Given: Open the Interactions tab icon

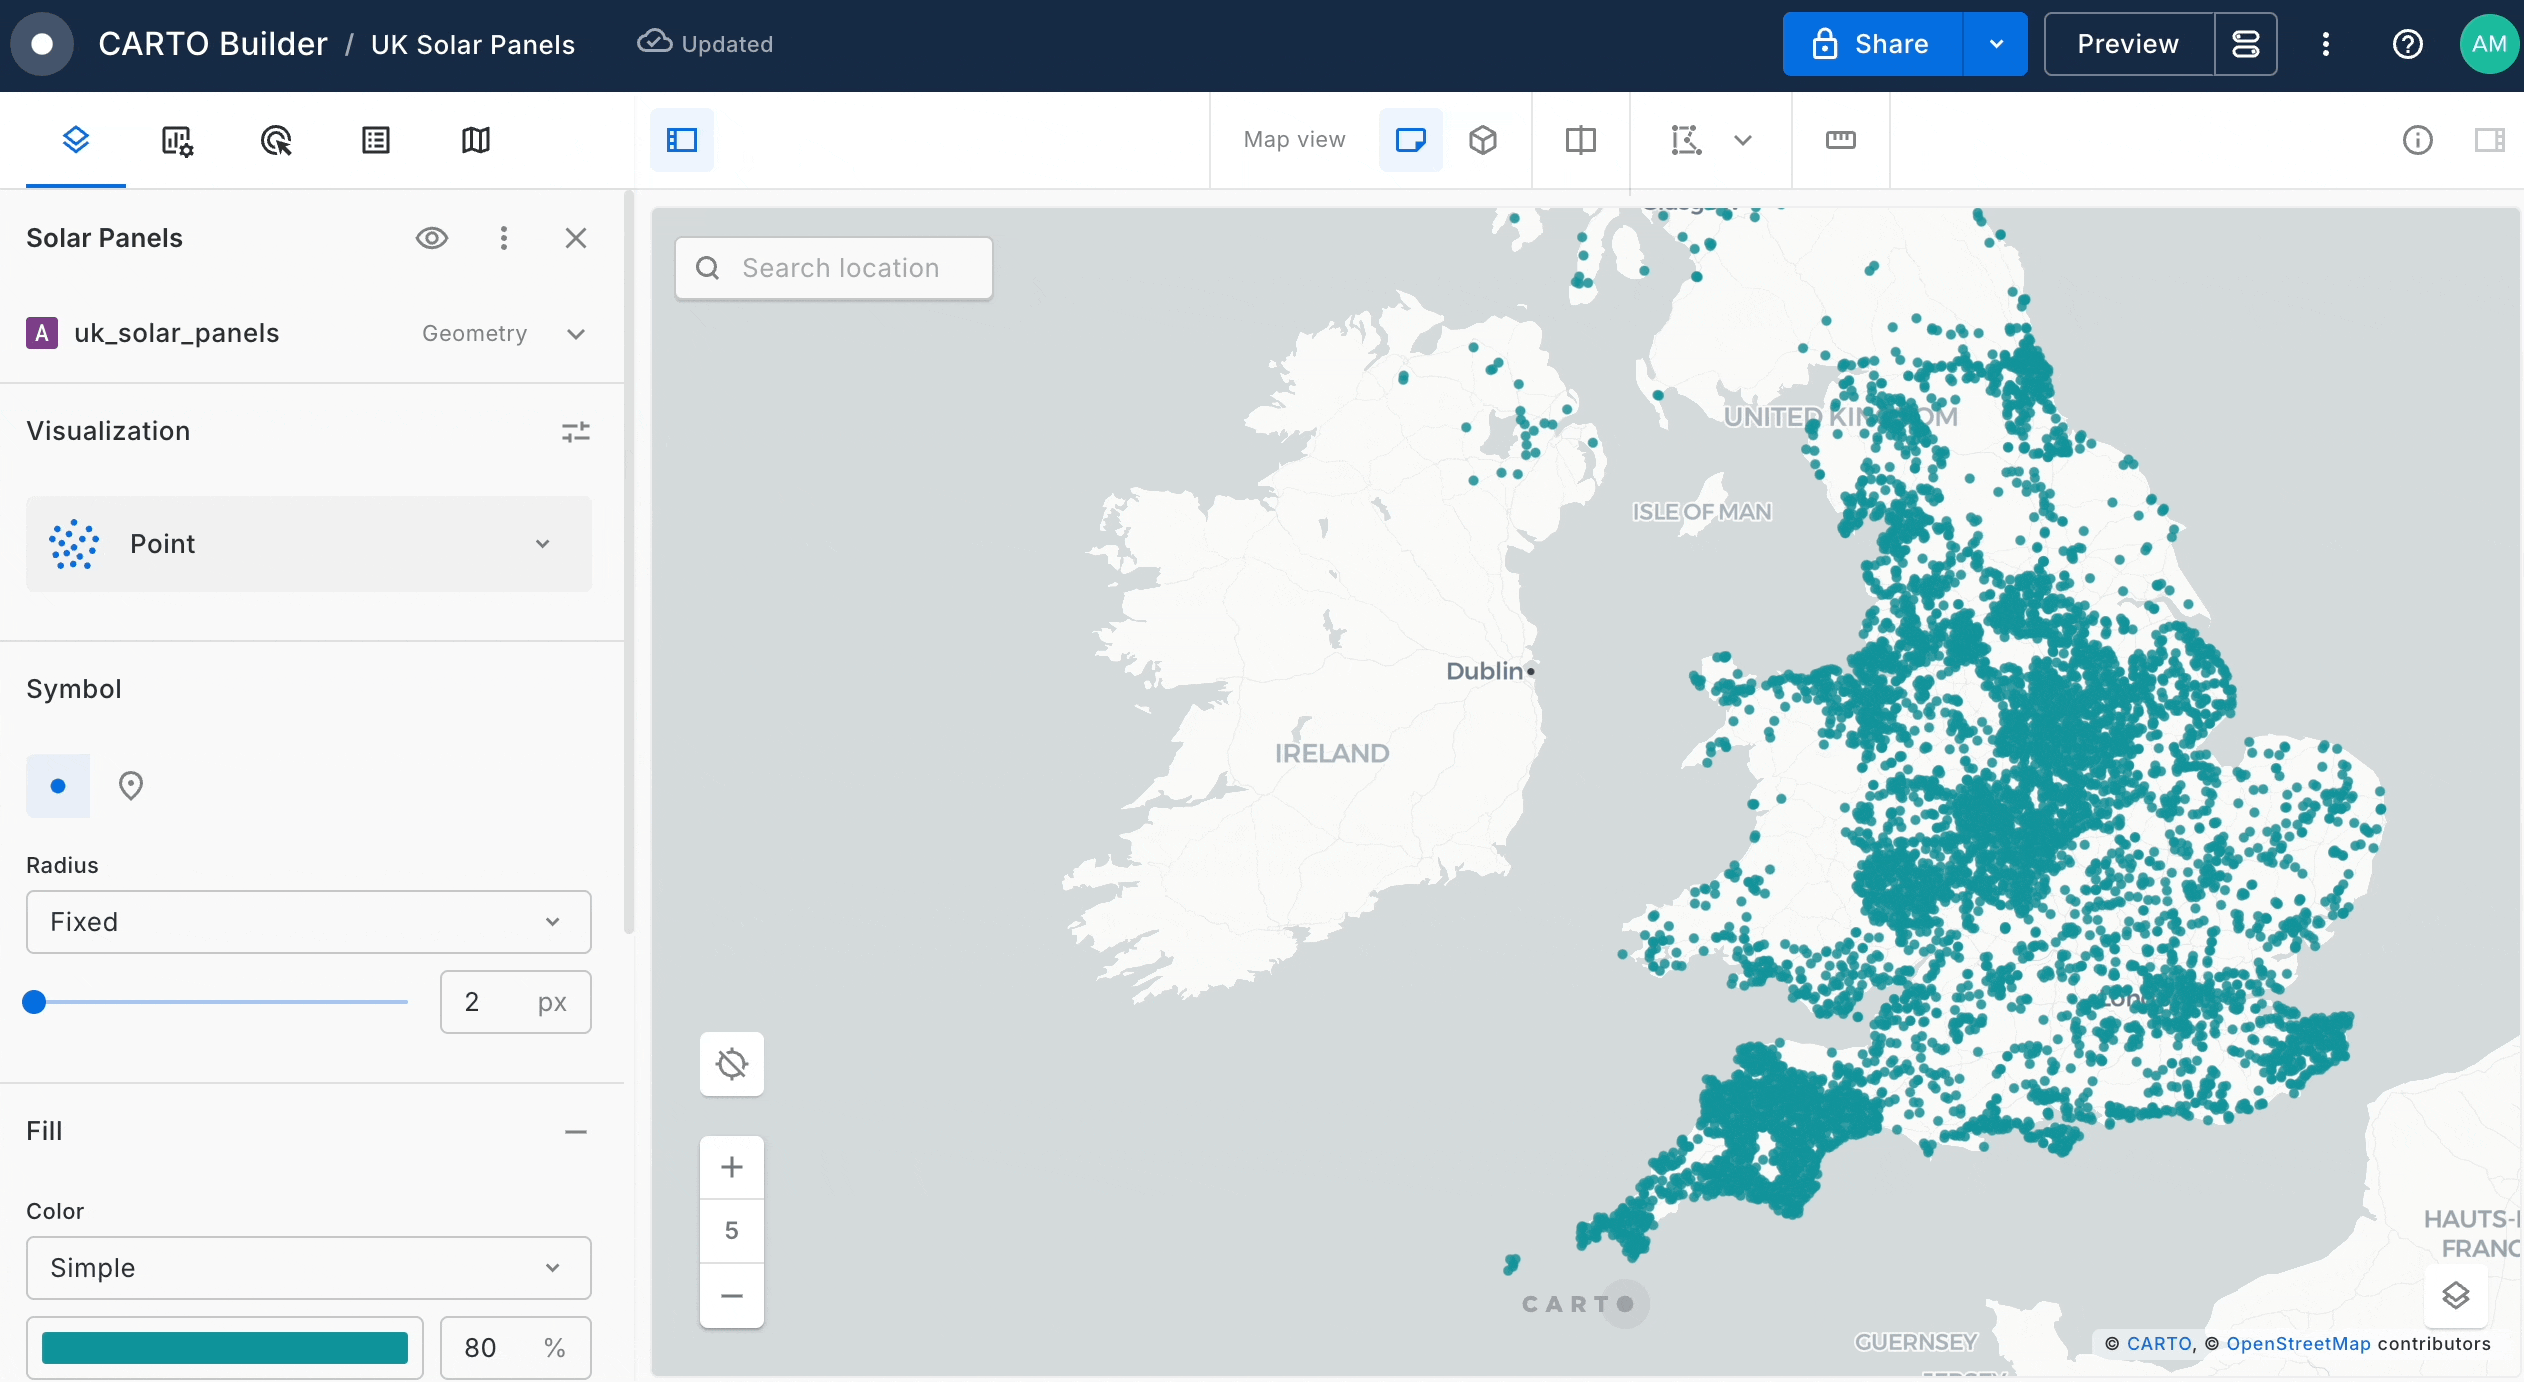Looking at the screenshot, I should coord(276,141).
